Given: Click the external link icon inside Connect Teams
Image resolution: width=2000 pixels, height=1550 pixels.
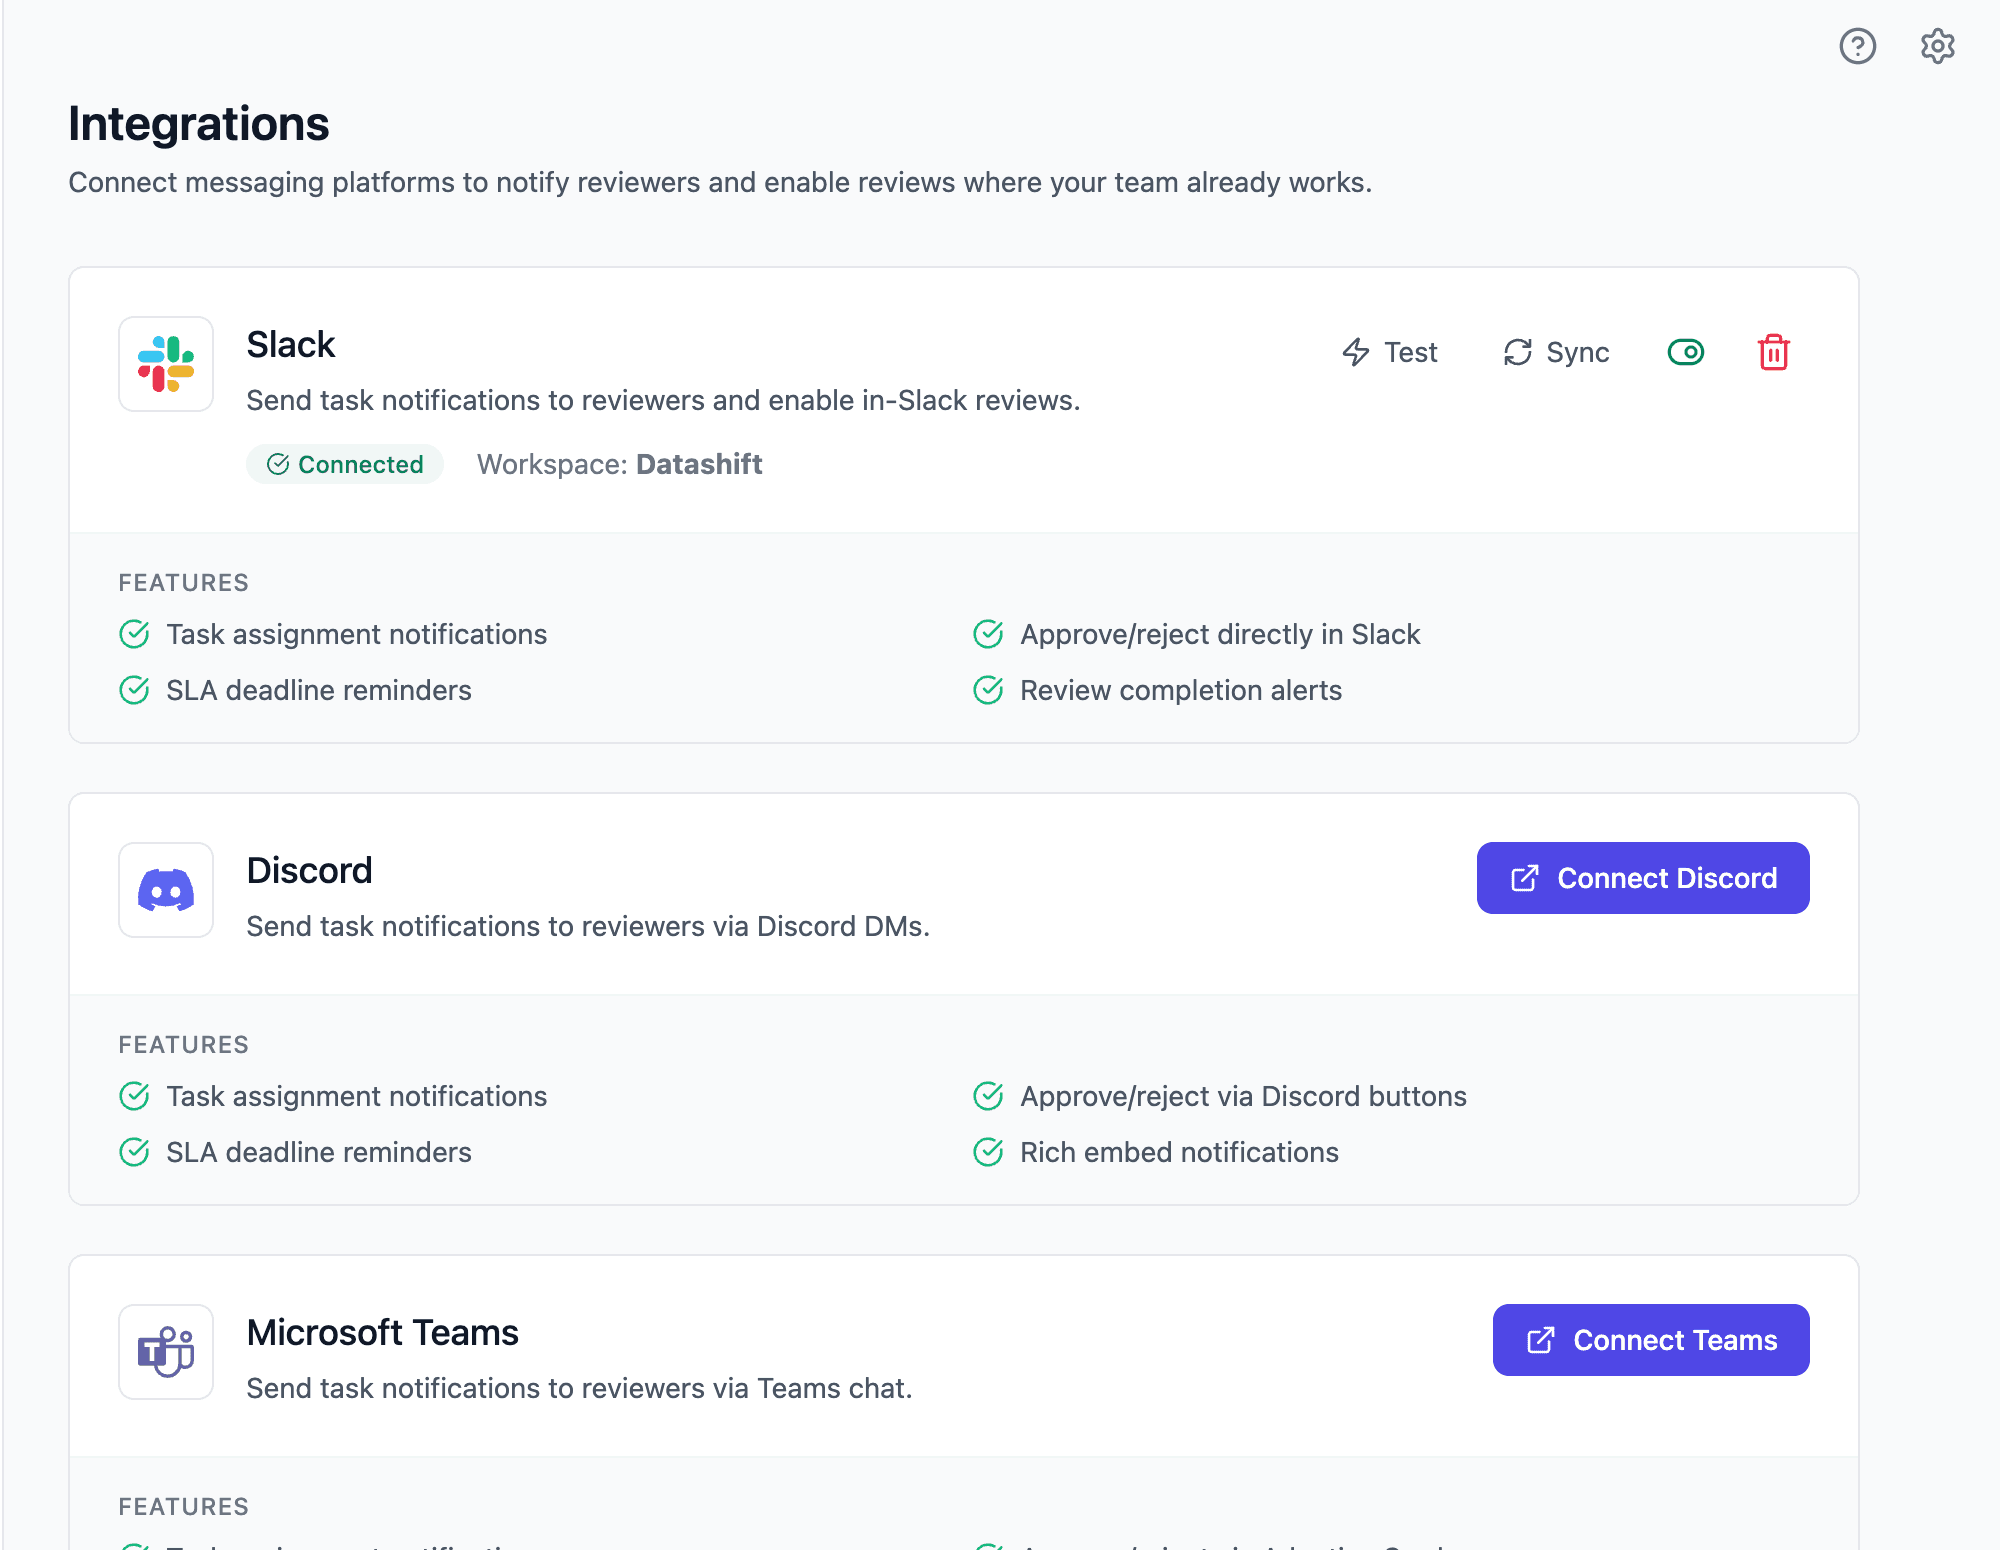Looking at the screenshot, I should 1539,1340.
